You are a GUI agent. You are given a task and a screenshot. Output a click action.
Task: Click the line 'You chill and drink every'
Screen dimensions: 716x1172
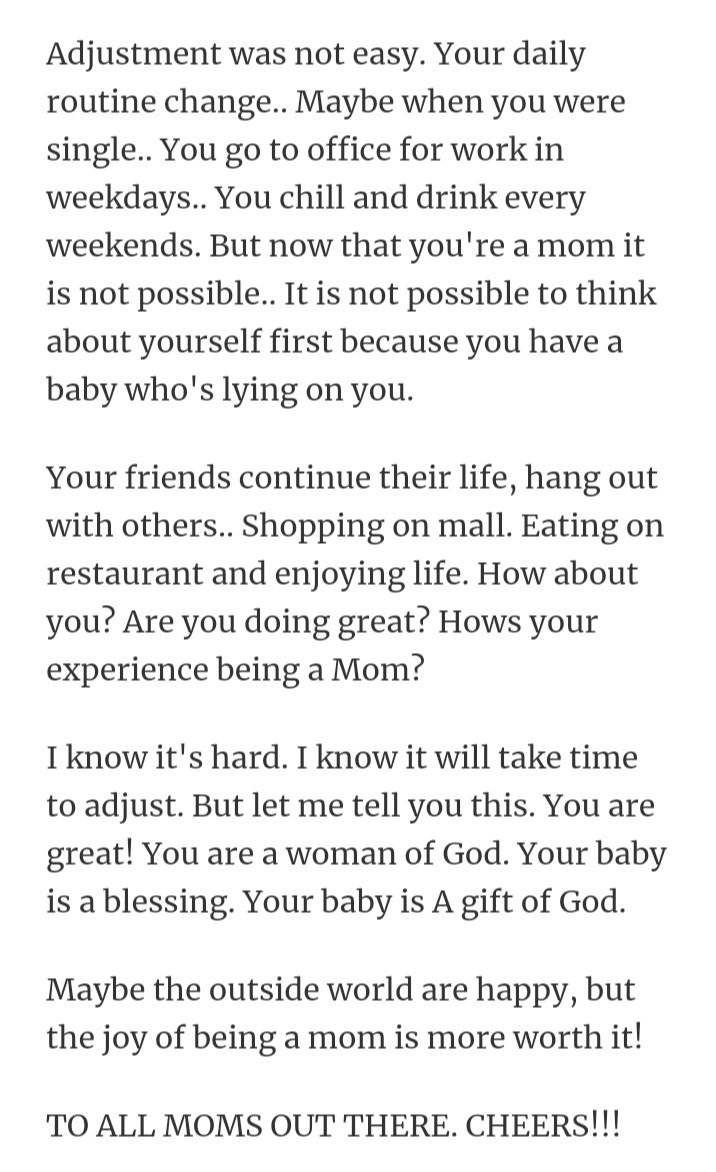click(399, 198)
